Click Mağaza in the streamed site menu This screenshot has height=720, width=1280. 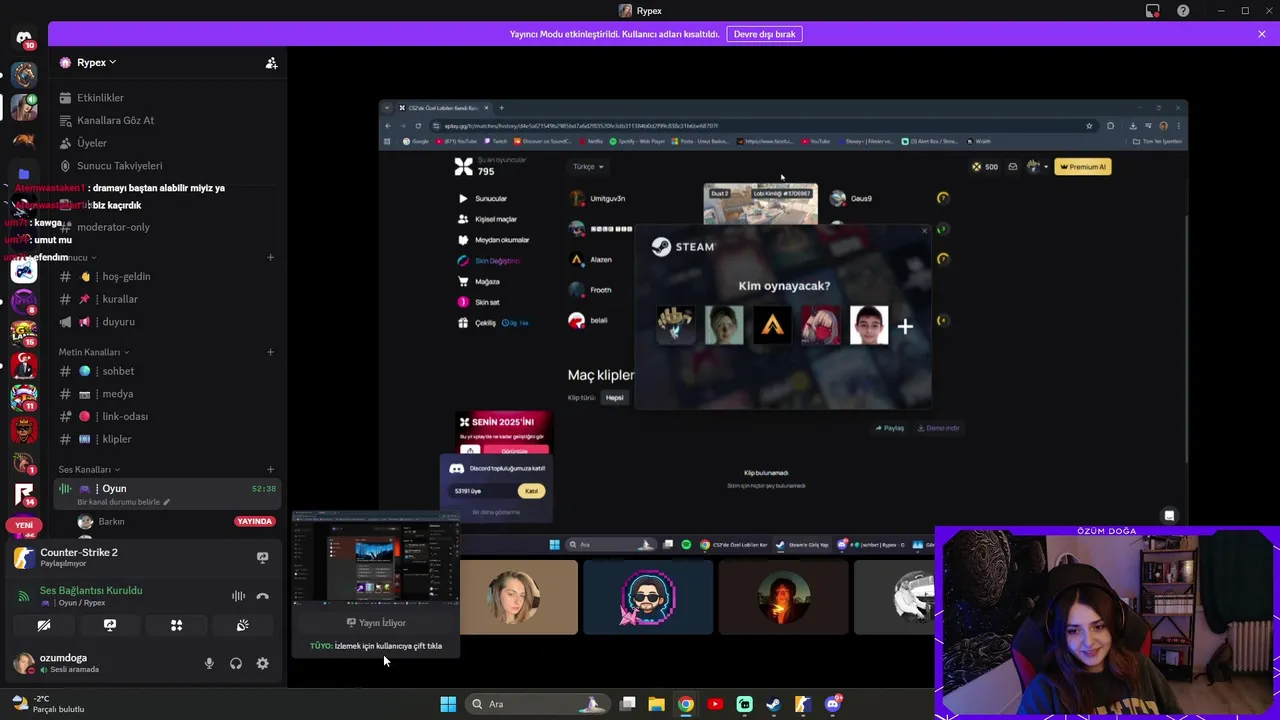[479, 281]
